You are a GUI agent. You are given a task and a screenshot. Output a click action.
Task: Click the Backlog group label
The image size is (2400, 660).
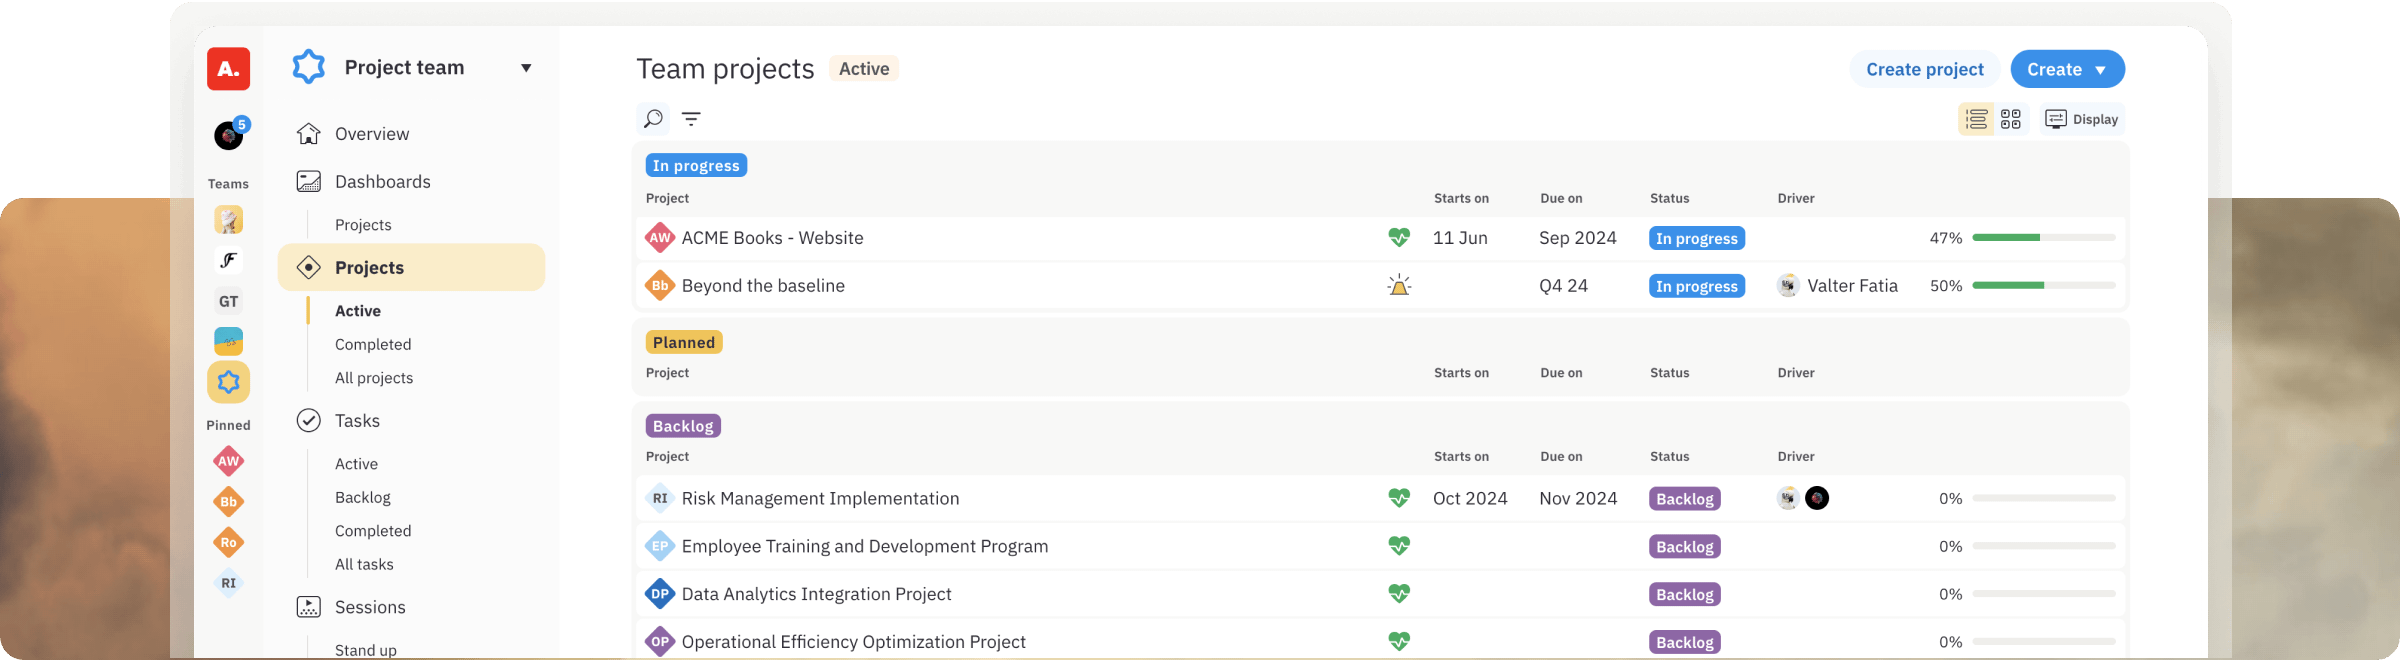click(683, 426)
